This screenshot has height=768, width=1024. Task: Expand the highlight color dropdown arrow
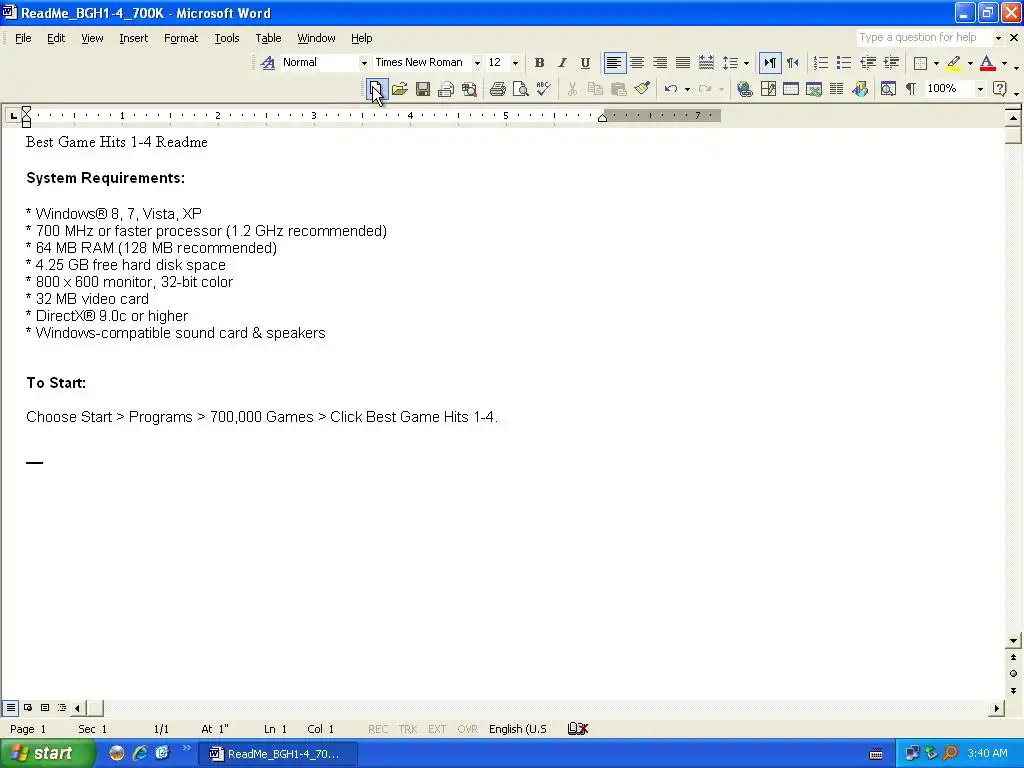tap(970, 63)
